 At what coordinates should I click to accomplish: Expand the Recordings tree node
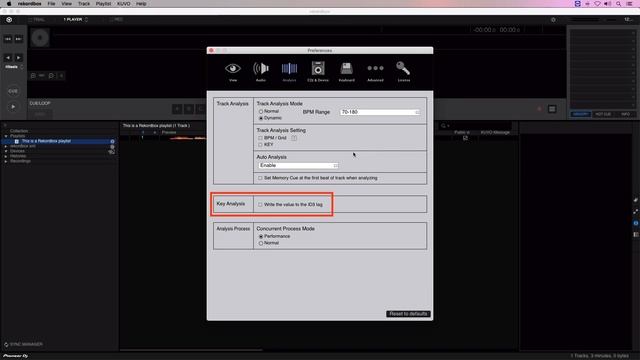click(x=6, y=161)
